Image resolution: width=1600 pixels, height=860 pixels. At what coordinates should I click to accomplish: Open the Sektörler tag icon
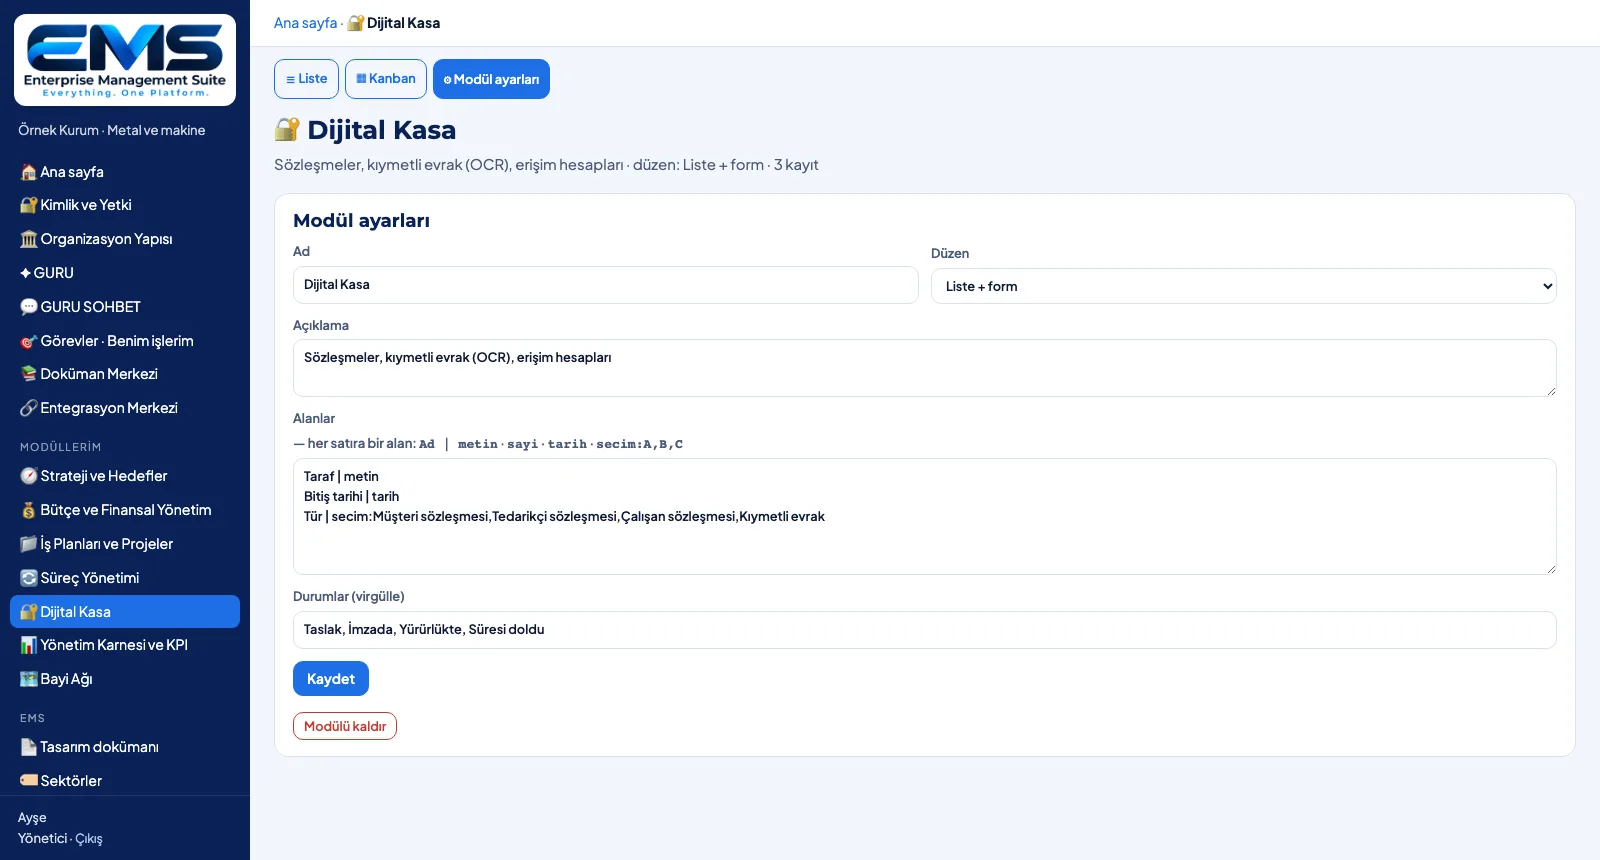tap(29, 781)
